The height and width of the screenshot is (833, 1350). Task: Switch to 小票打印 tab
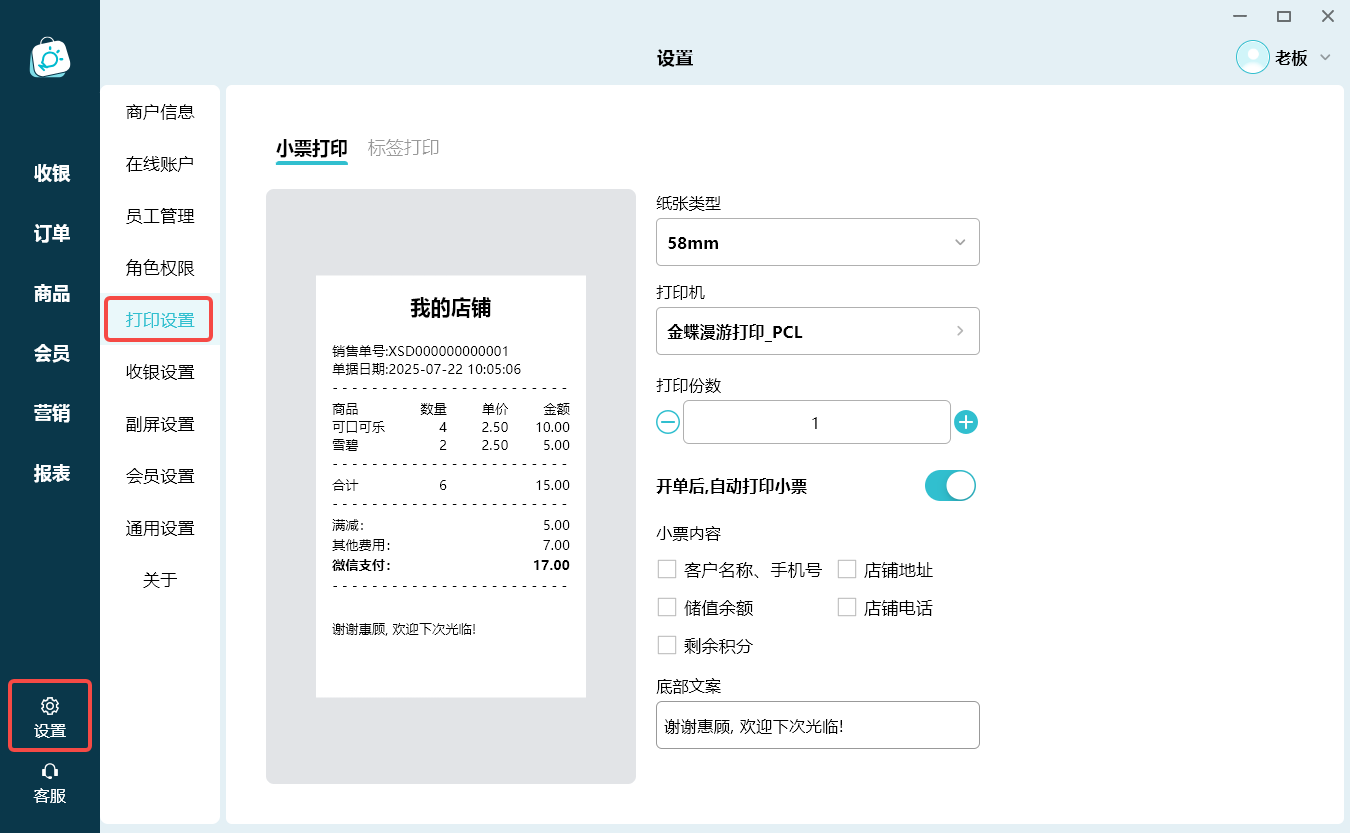click(x=312, y=148)
